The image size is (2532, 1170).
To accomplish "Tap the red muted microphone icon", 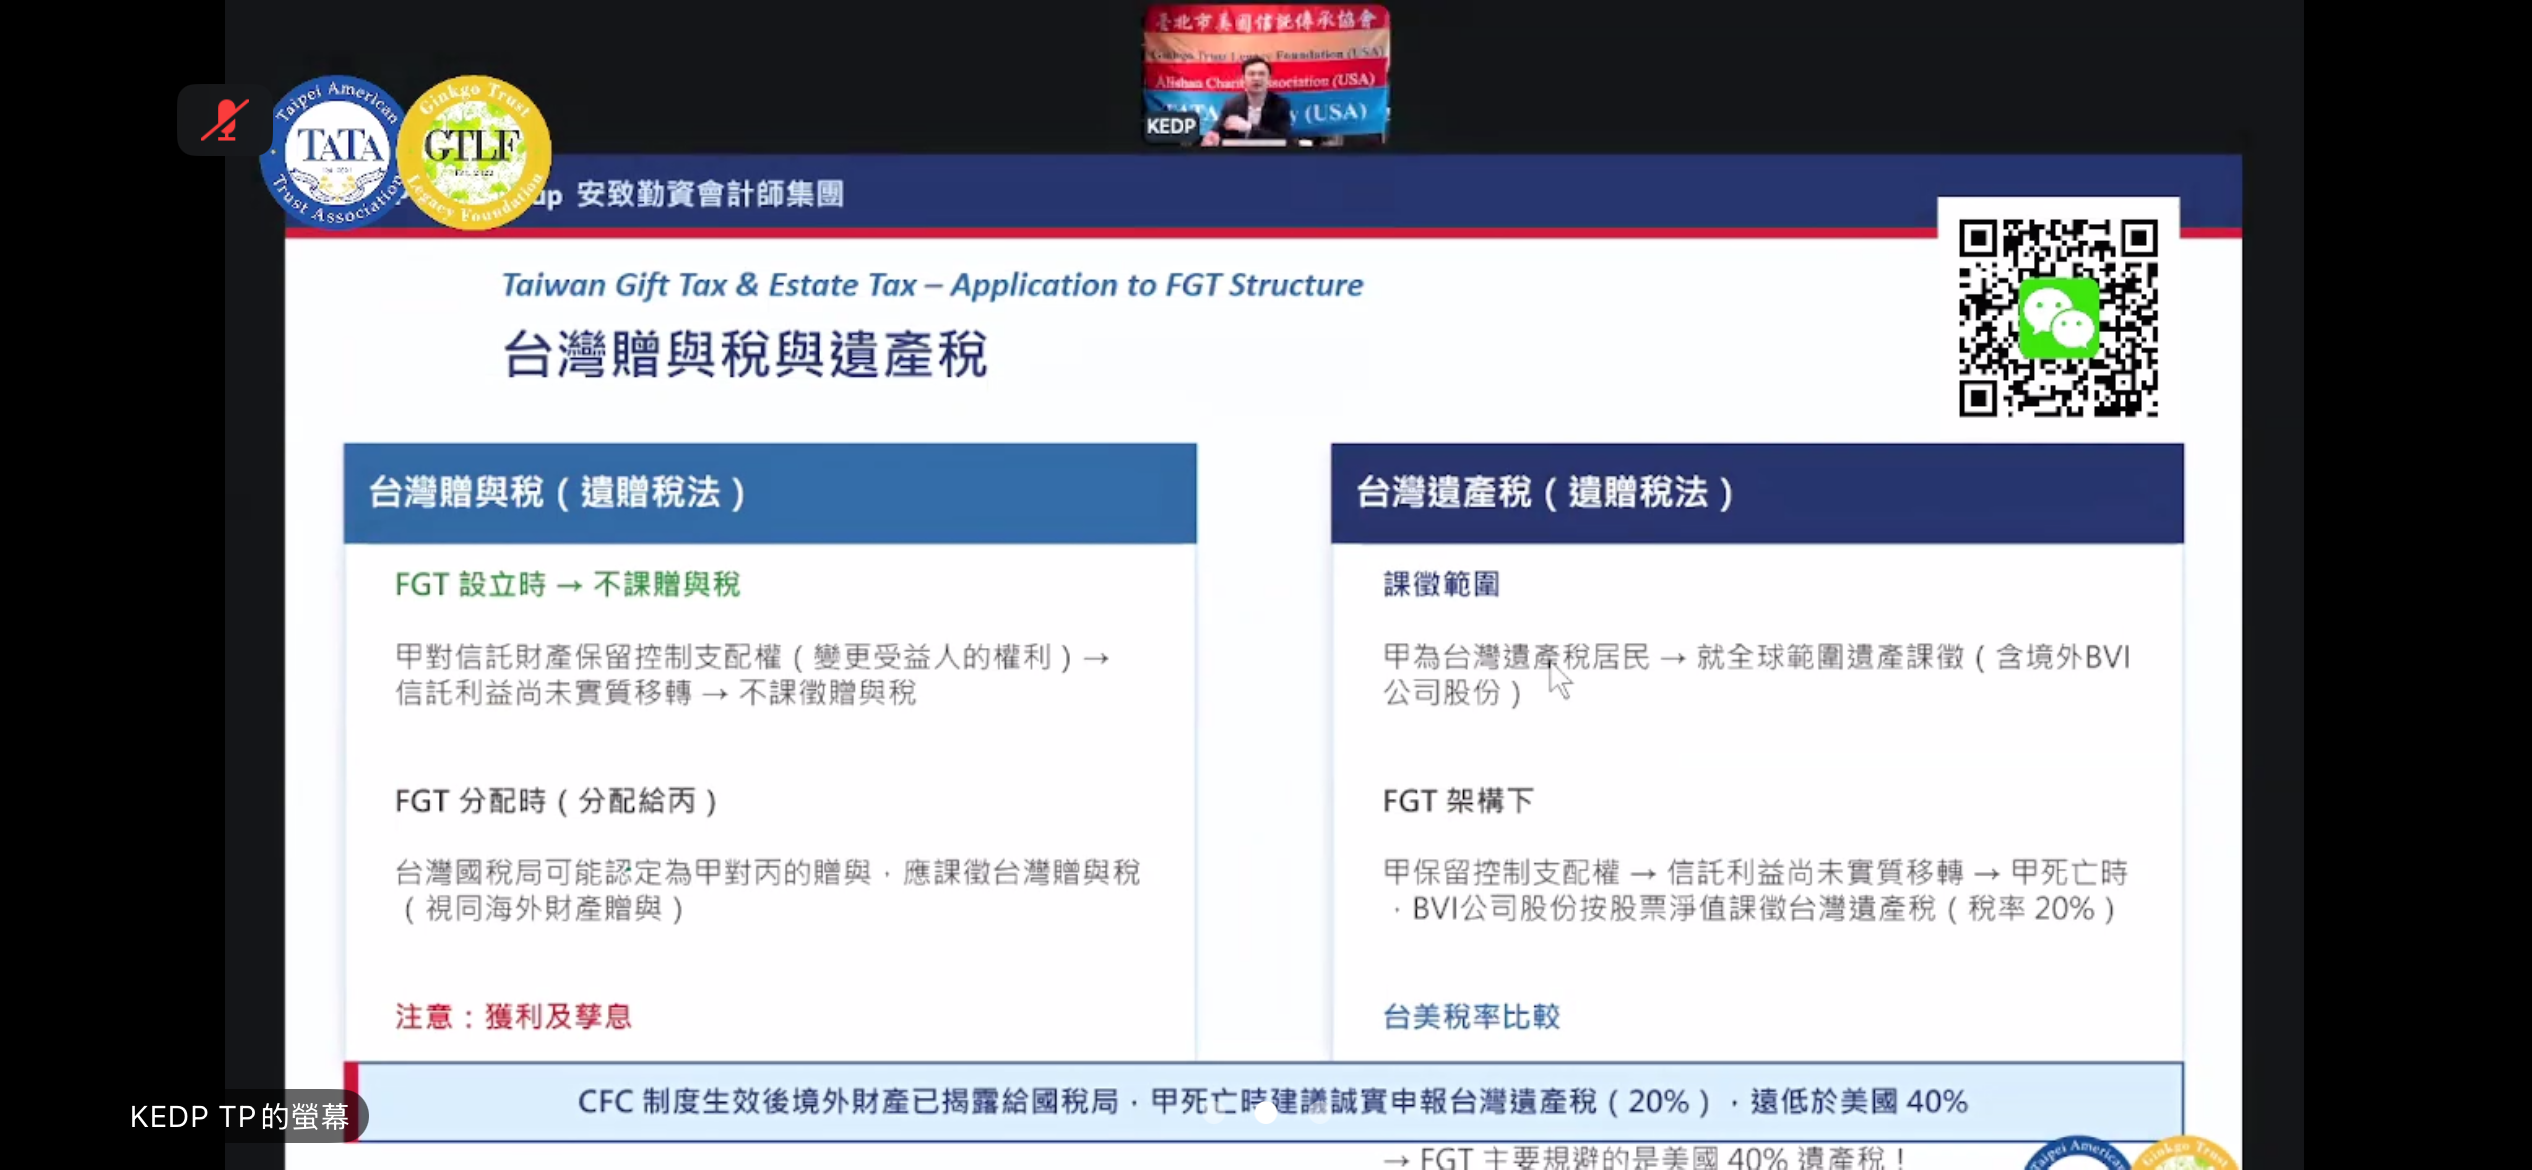I will [x=225, y=121].
